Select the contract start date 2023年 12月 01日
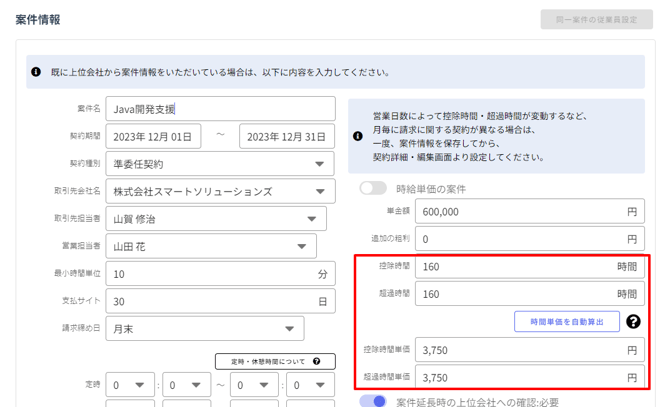 pyautogui.click(x=153, y=136)
